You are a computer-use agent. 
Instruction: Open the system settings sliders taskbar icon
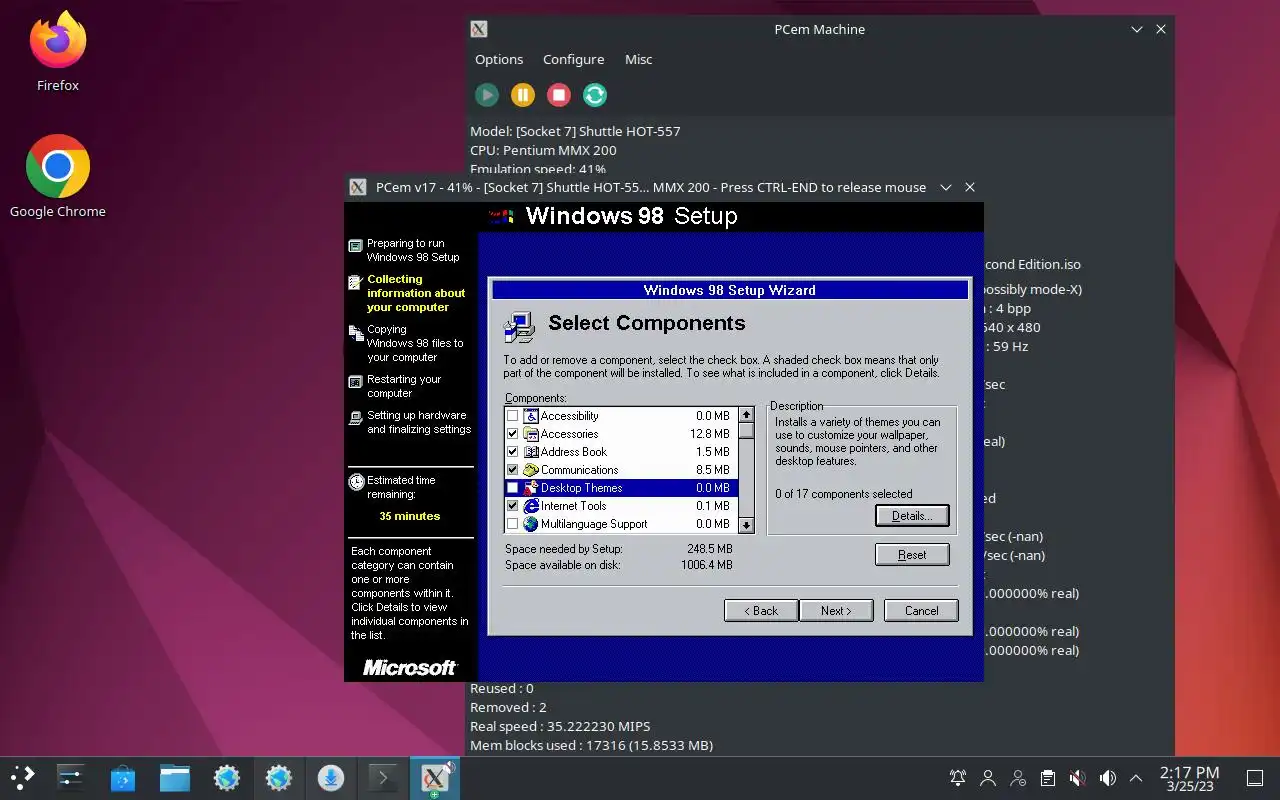tap(71, 778)
